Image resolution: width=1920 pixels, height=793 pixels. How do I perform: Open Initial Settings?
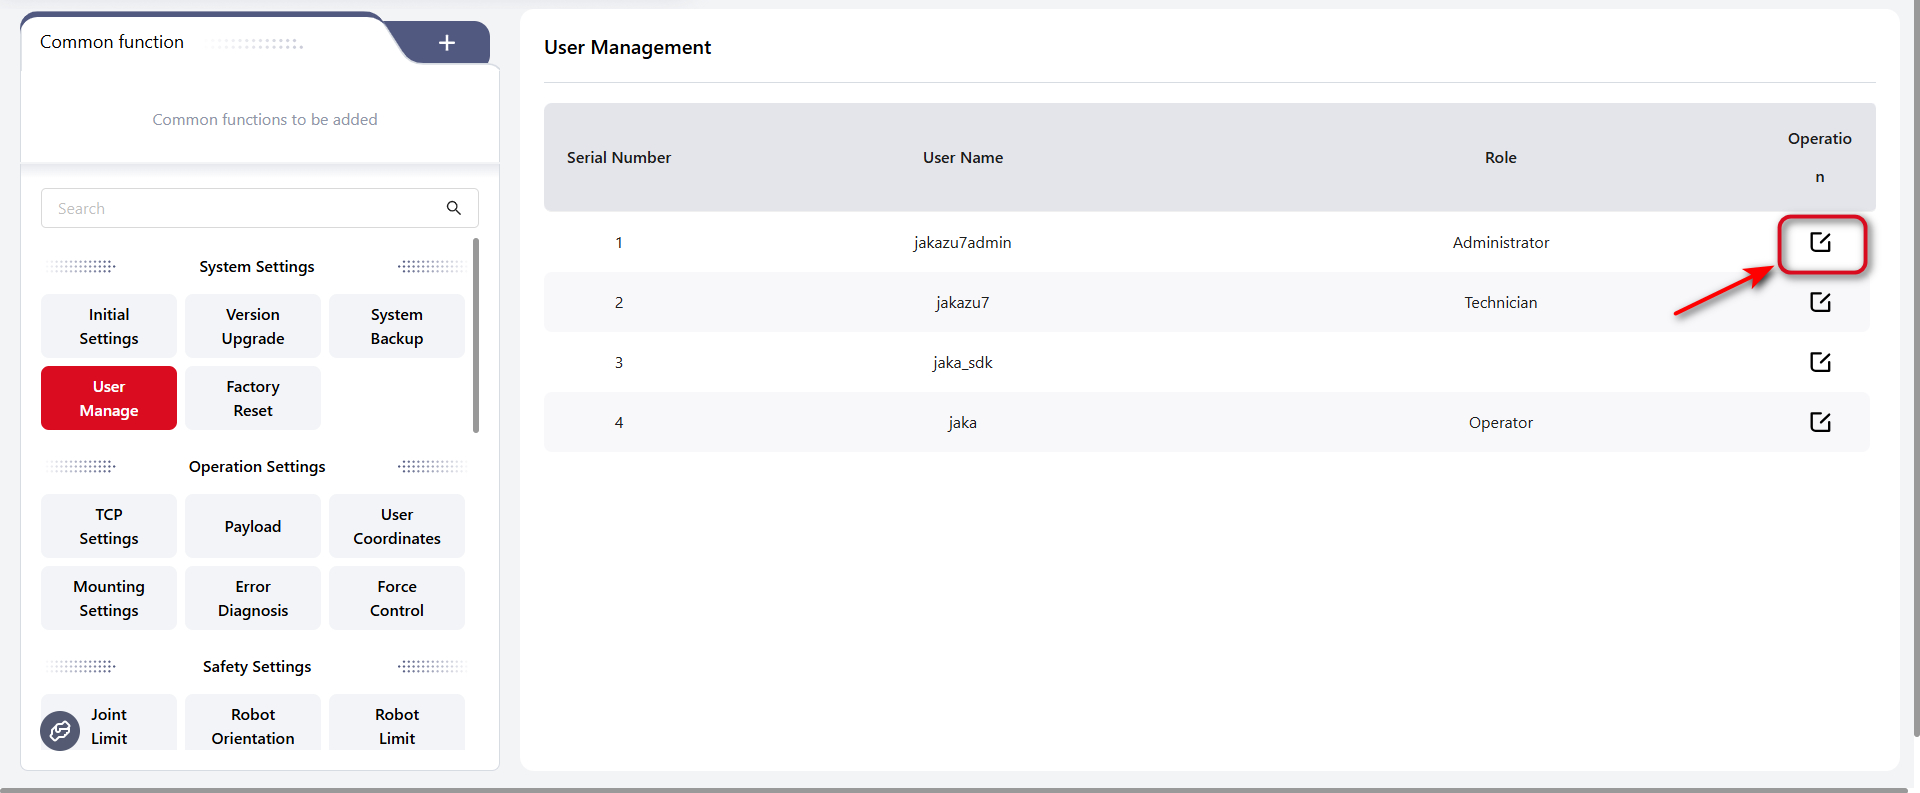109,326
